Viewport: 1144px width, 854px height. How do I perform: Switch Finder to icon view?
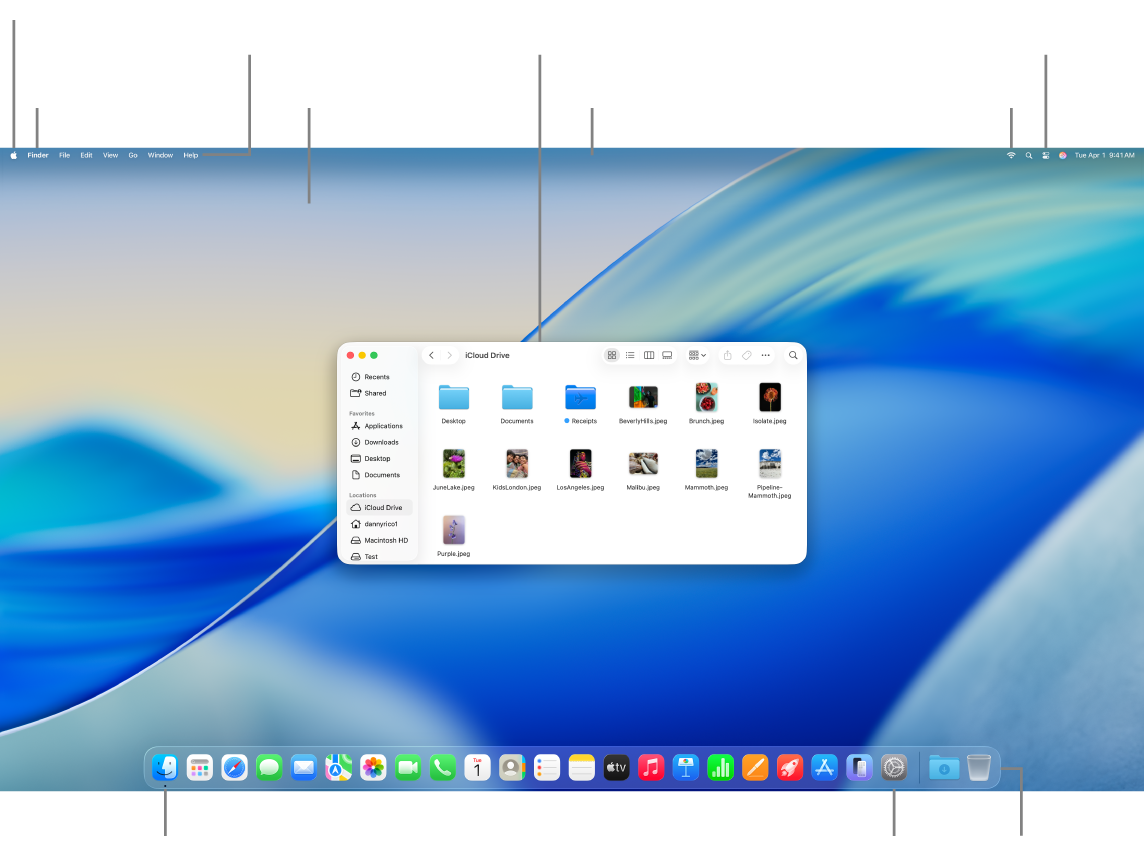(x=612, y=355)
